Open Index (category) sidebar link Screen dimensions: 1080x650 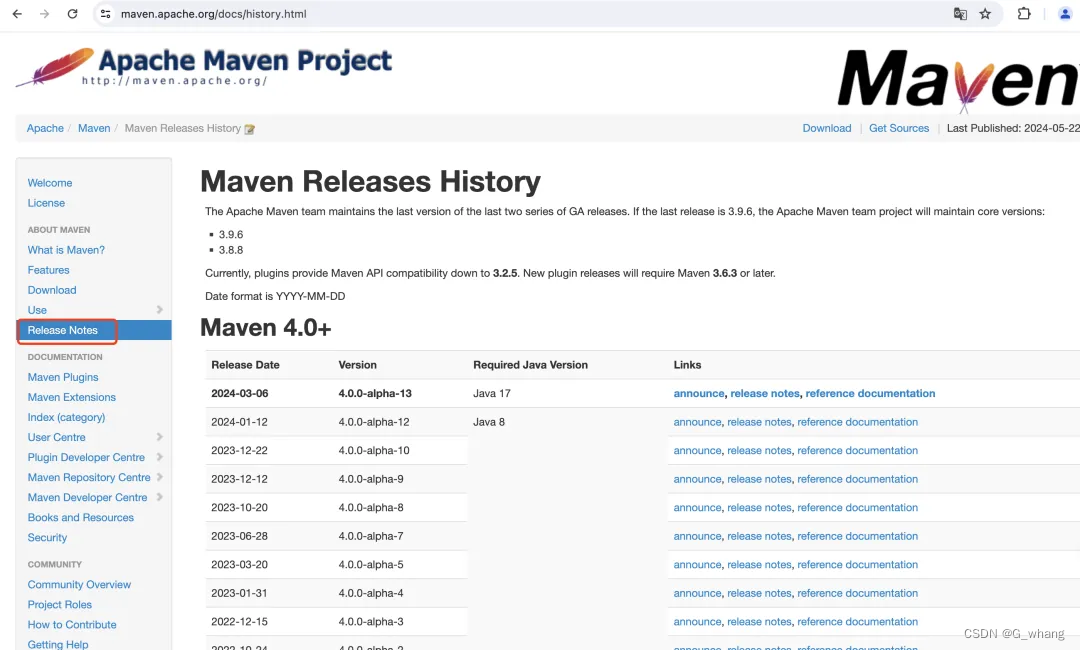[x=66, y=417]
